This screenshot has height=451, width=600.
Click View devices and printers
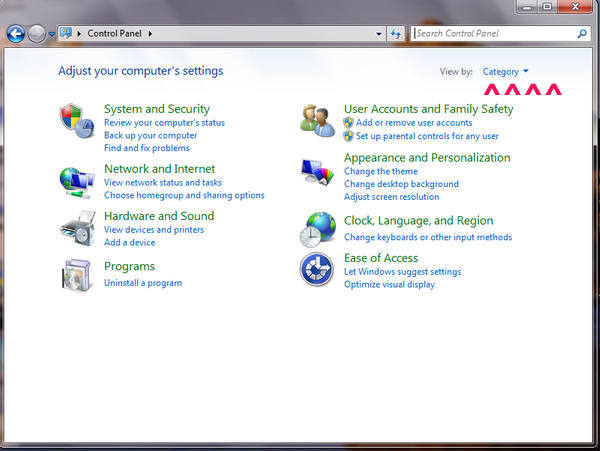click(154, 230)
